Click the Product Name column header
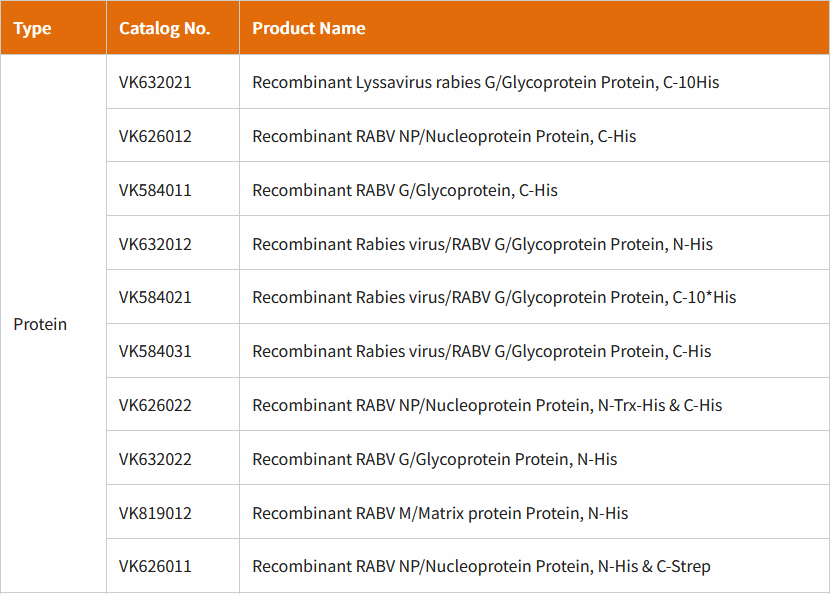This screenshot has width=832, height=594. 309,28
